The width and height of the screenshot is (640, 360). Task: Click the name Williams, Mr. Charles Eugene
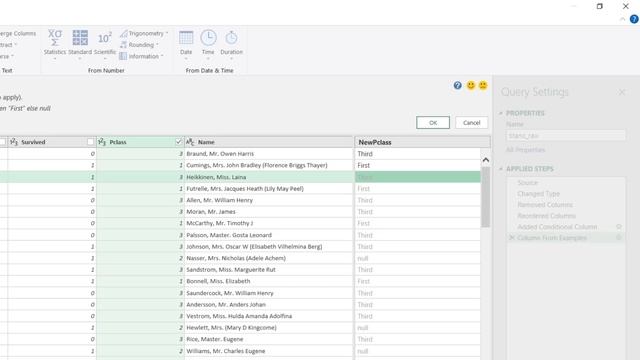[x=226, y=351]
